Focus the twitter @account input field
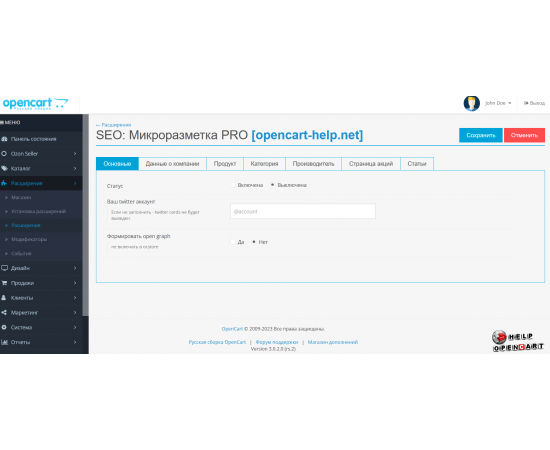Image resolution: width=550 pixels, height=450 pixels. [x=303, y=211]
